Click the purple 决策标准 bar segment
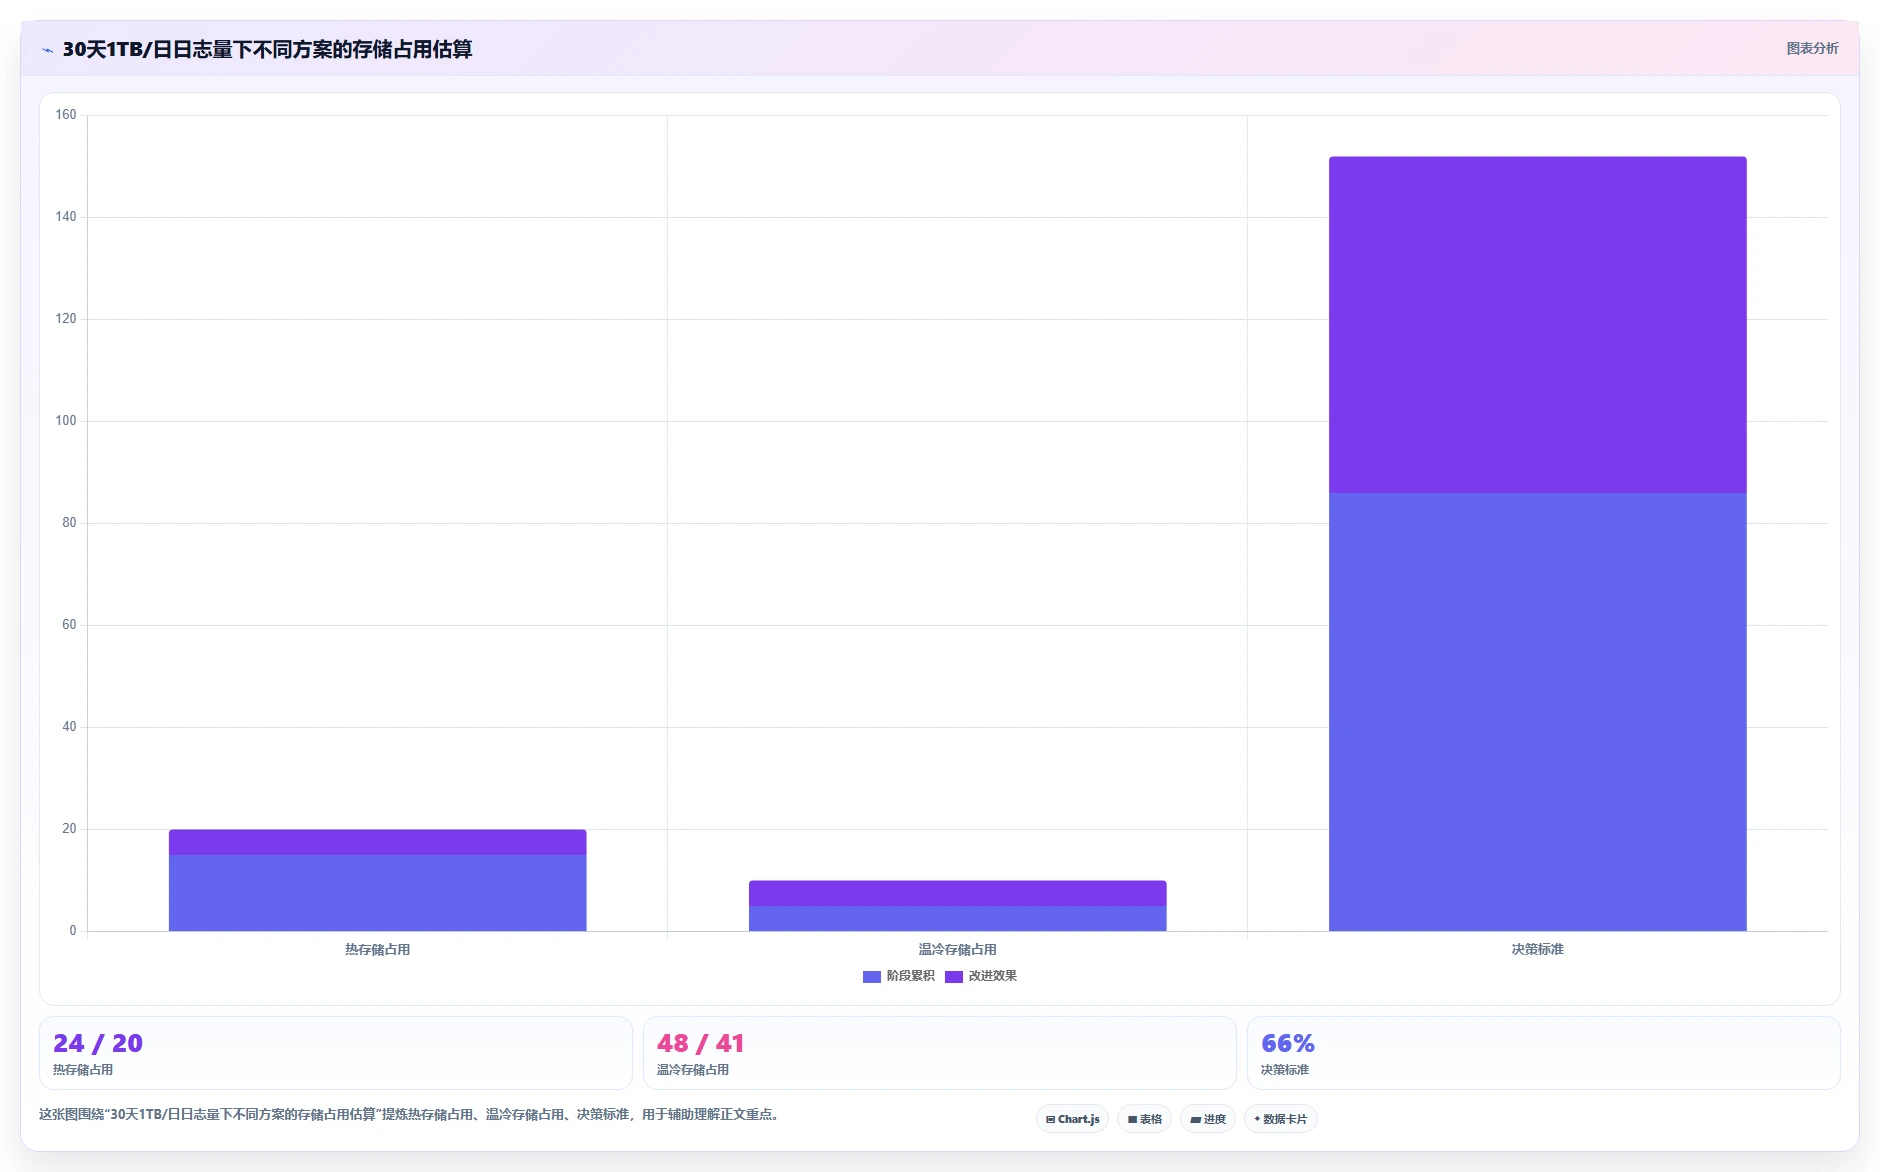The height and width of the screenshot is (1172, 1880). tap(1537, 325)
